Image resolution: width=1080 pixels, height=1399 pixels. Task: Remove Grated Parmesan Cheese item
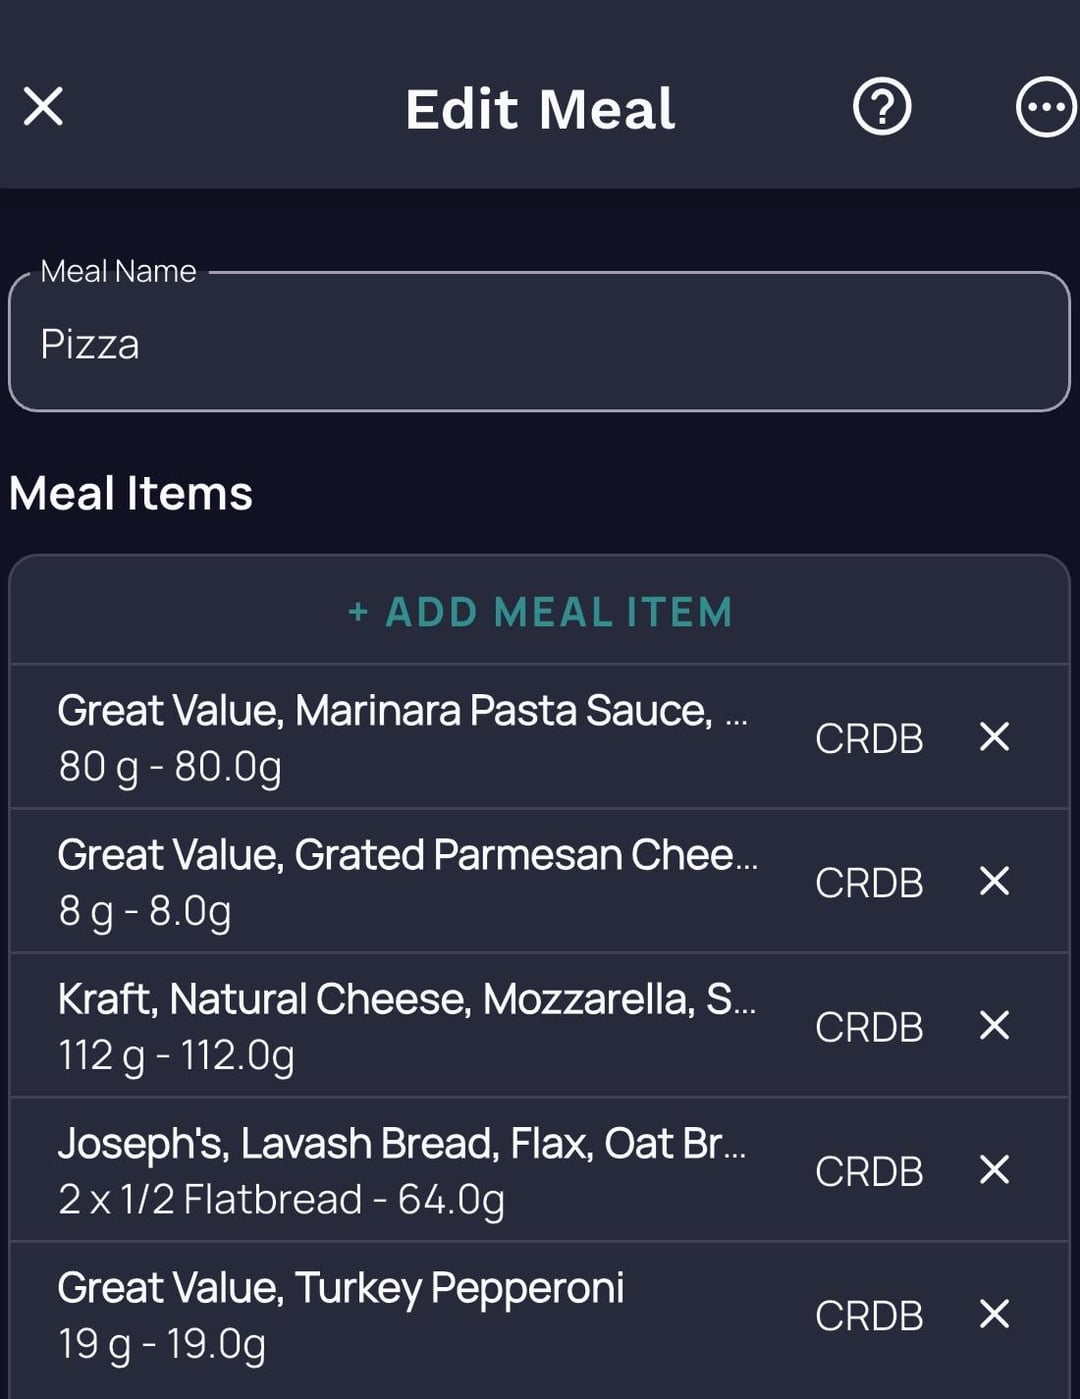click(x=994, y=881)
